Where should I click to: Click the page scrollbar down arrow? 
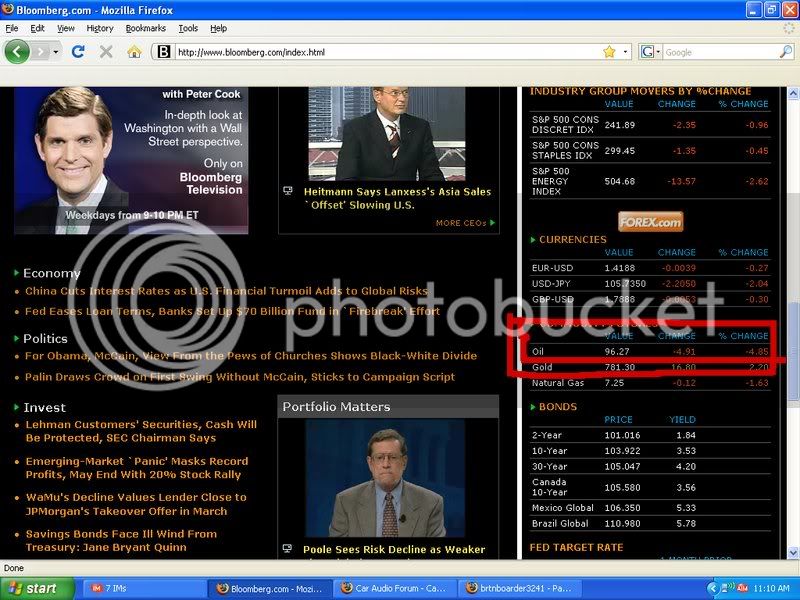pos(793,553)
